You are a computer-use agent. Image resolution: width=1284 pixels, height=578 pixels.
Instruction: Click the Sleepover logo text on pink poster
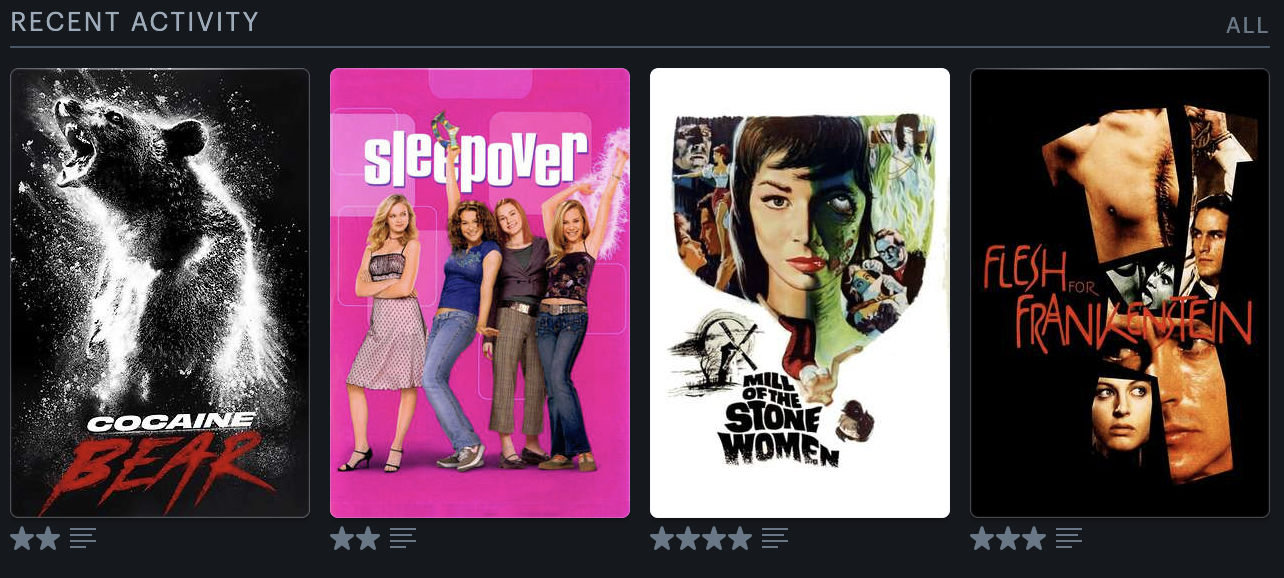(x=475, y=162)
